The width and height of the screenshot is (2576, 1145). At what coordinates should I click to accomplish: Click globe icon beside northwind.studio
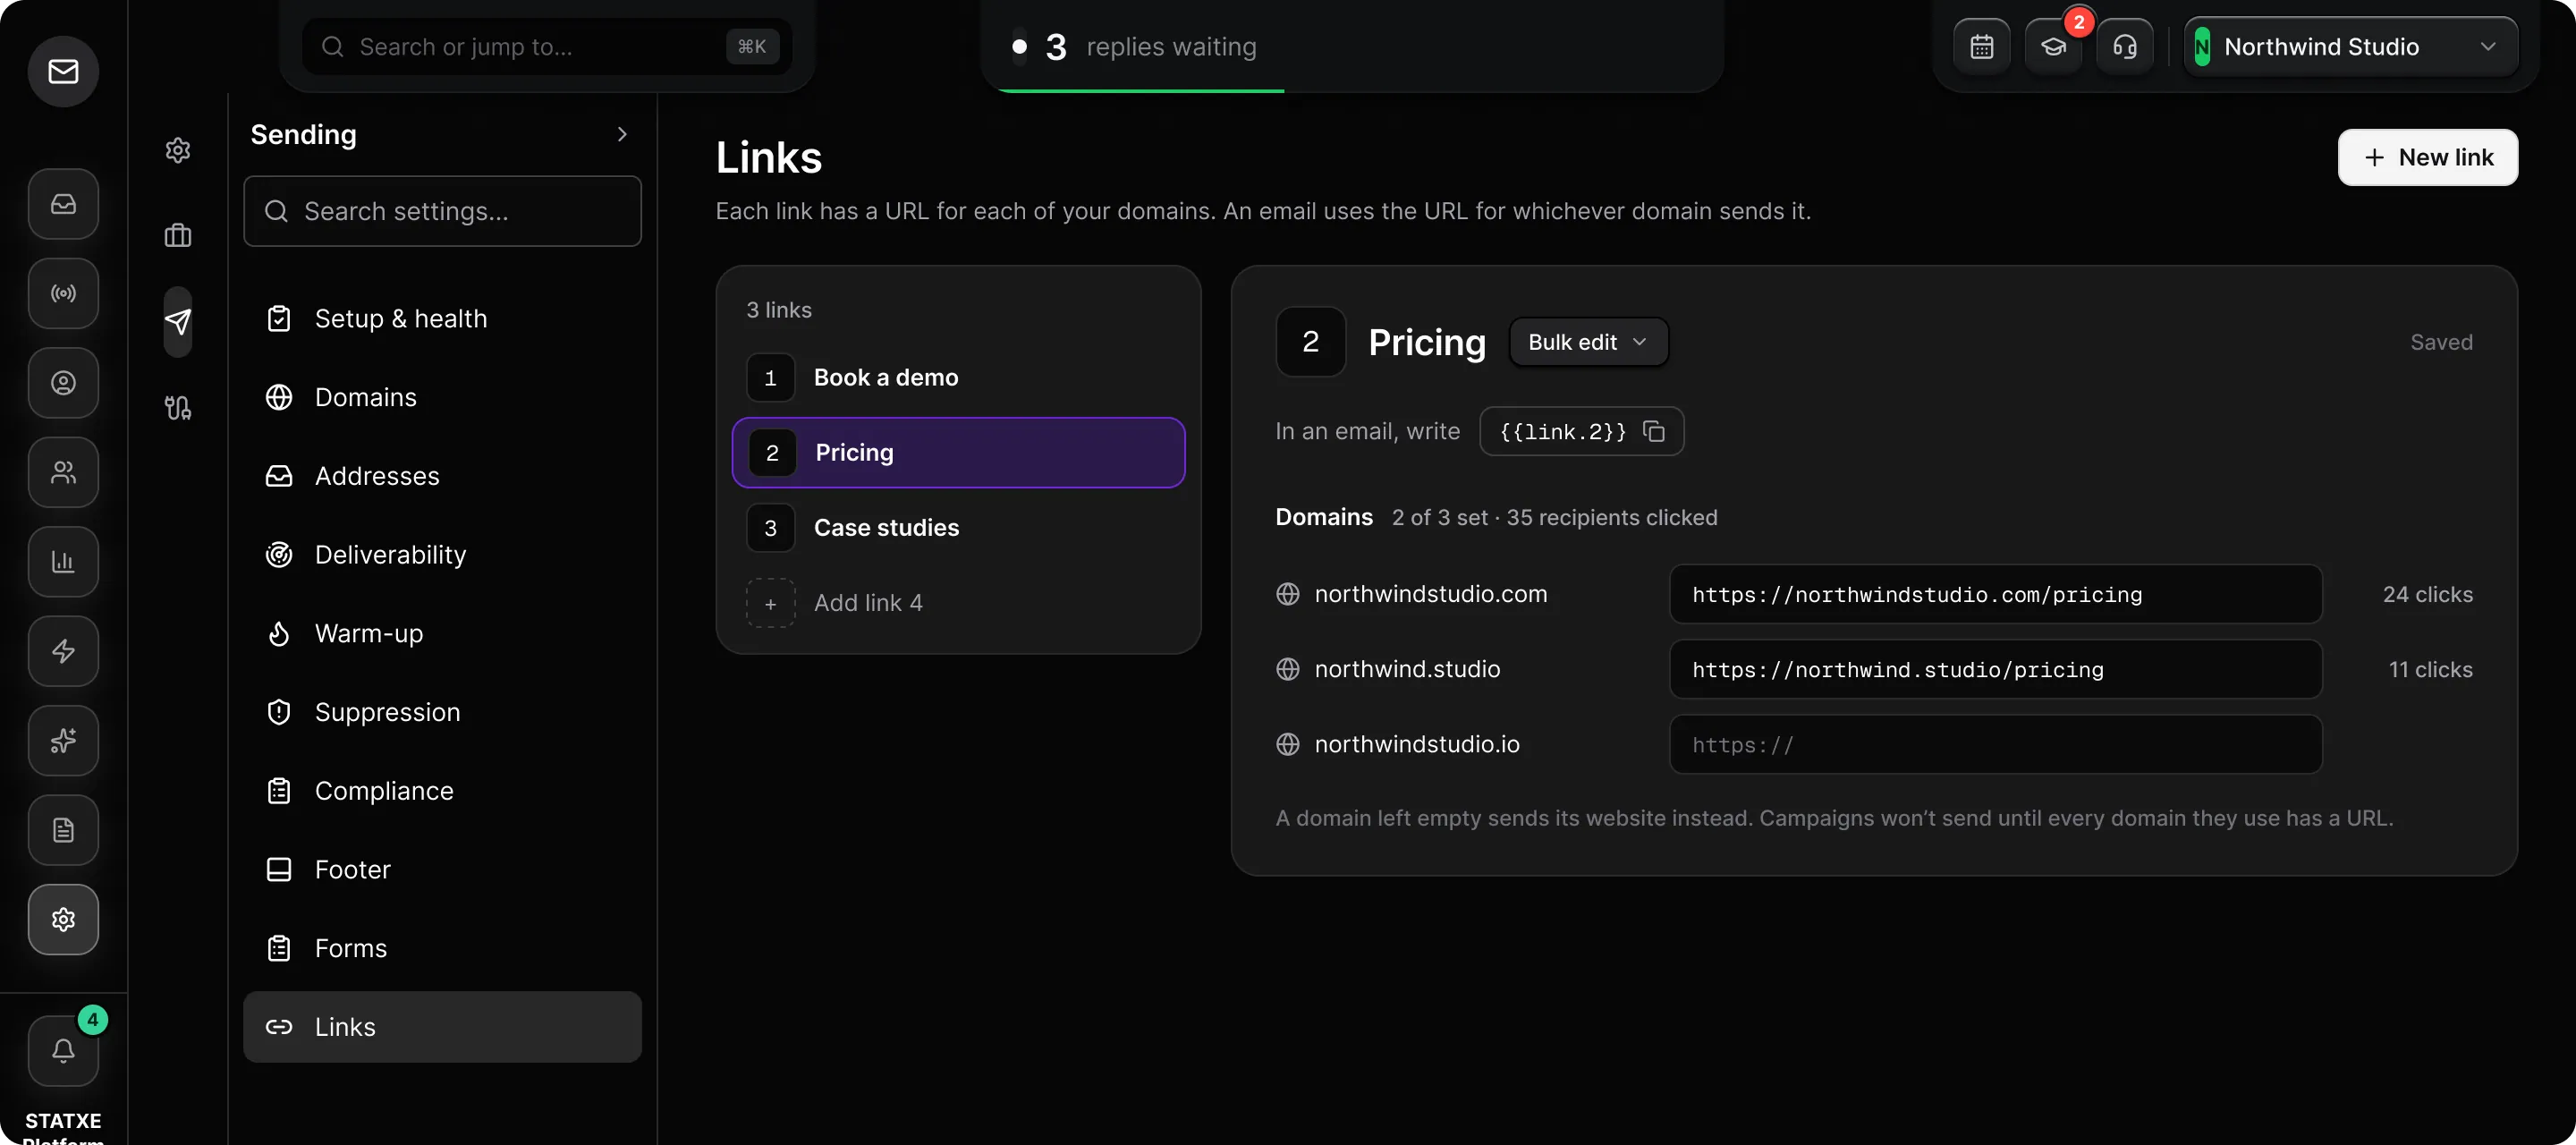click(x=1288, y=669)
